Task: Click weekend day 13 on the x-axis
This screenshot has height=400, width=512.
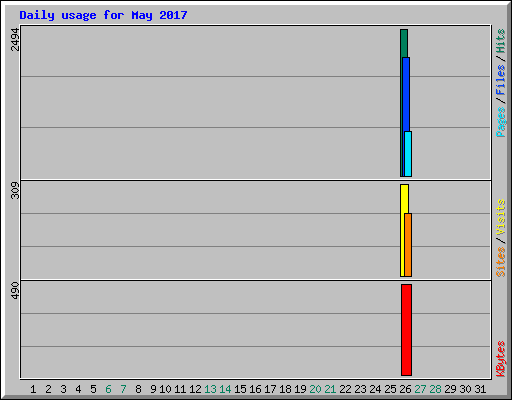Action: coord(210,389)
